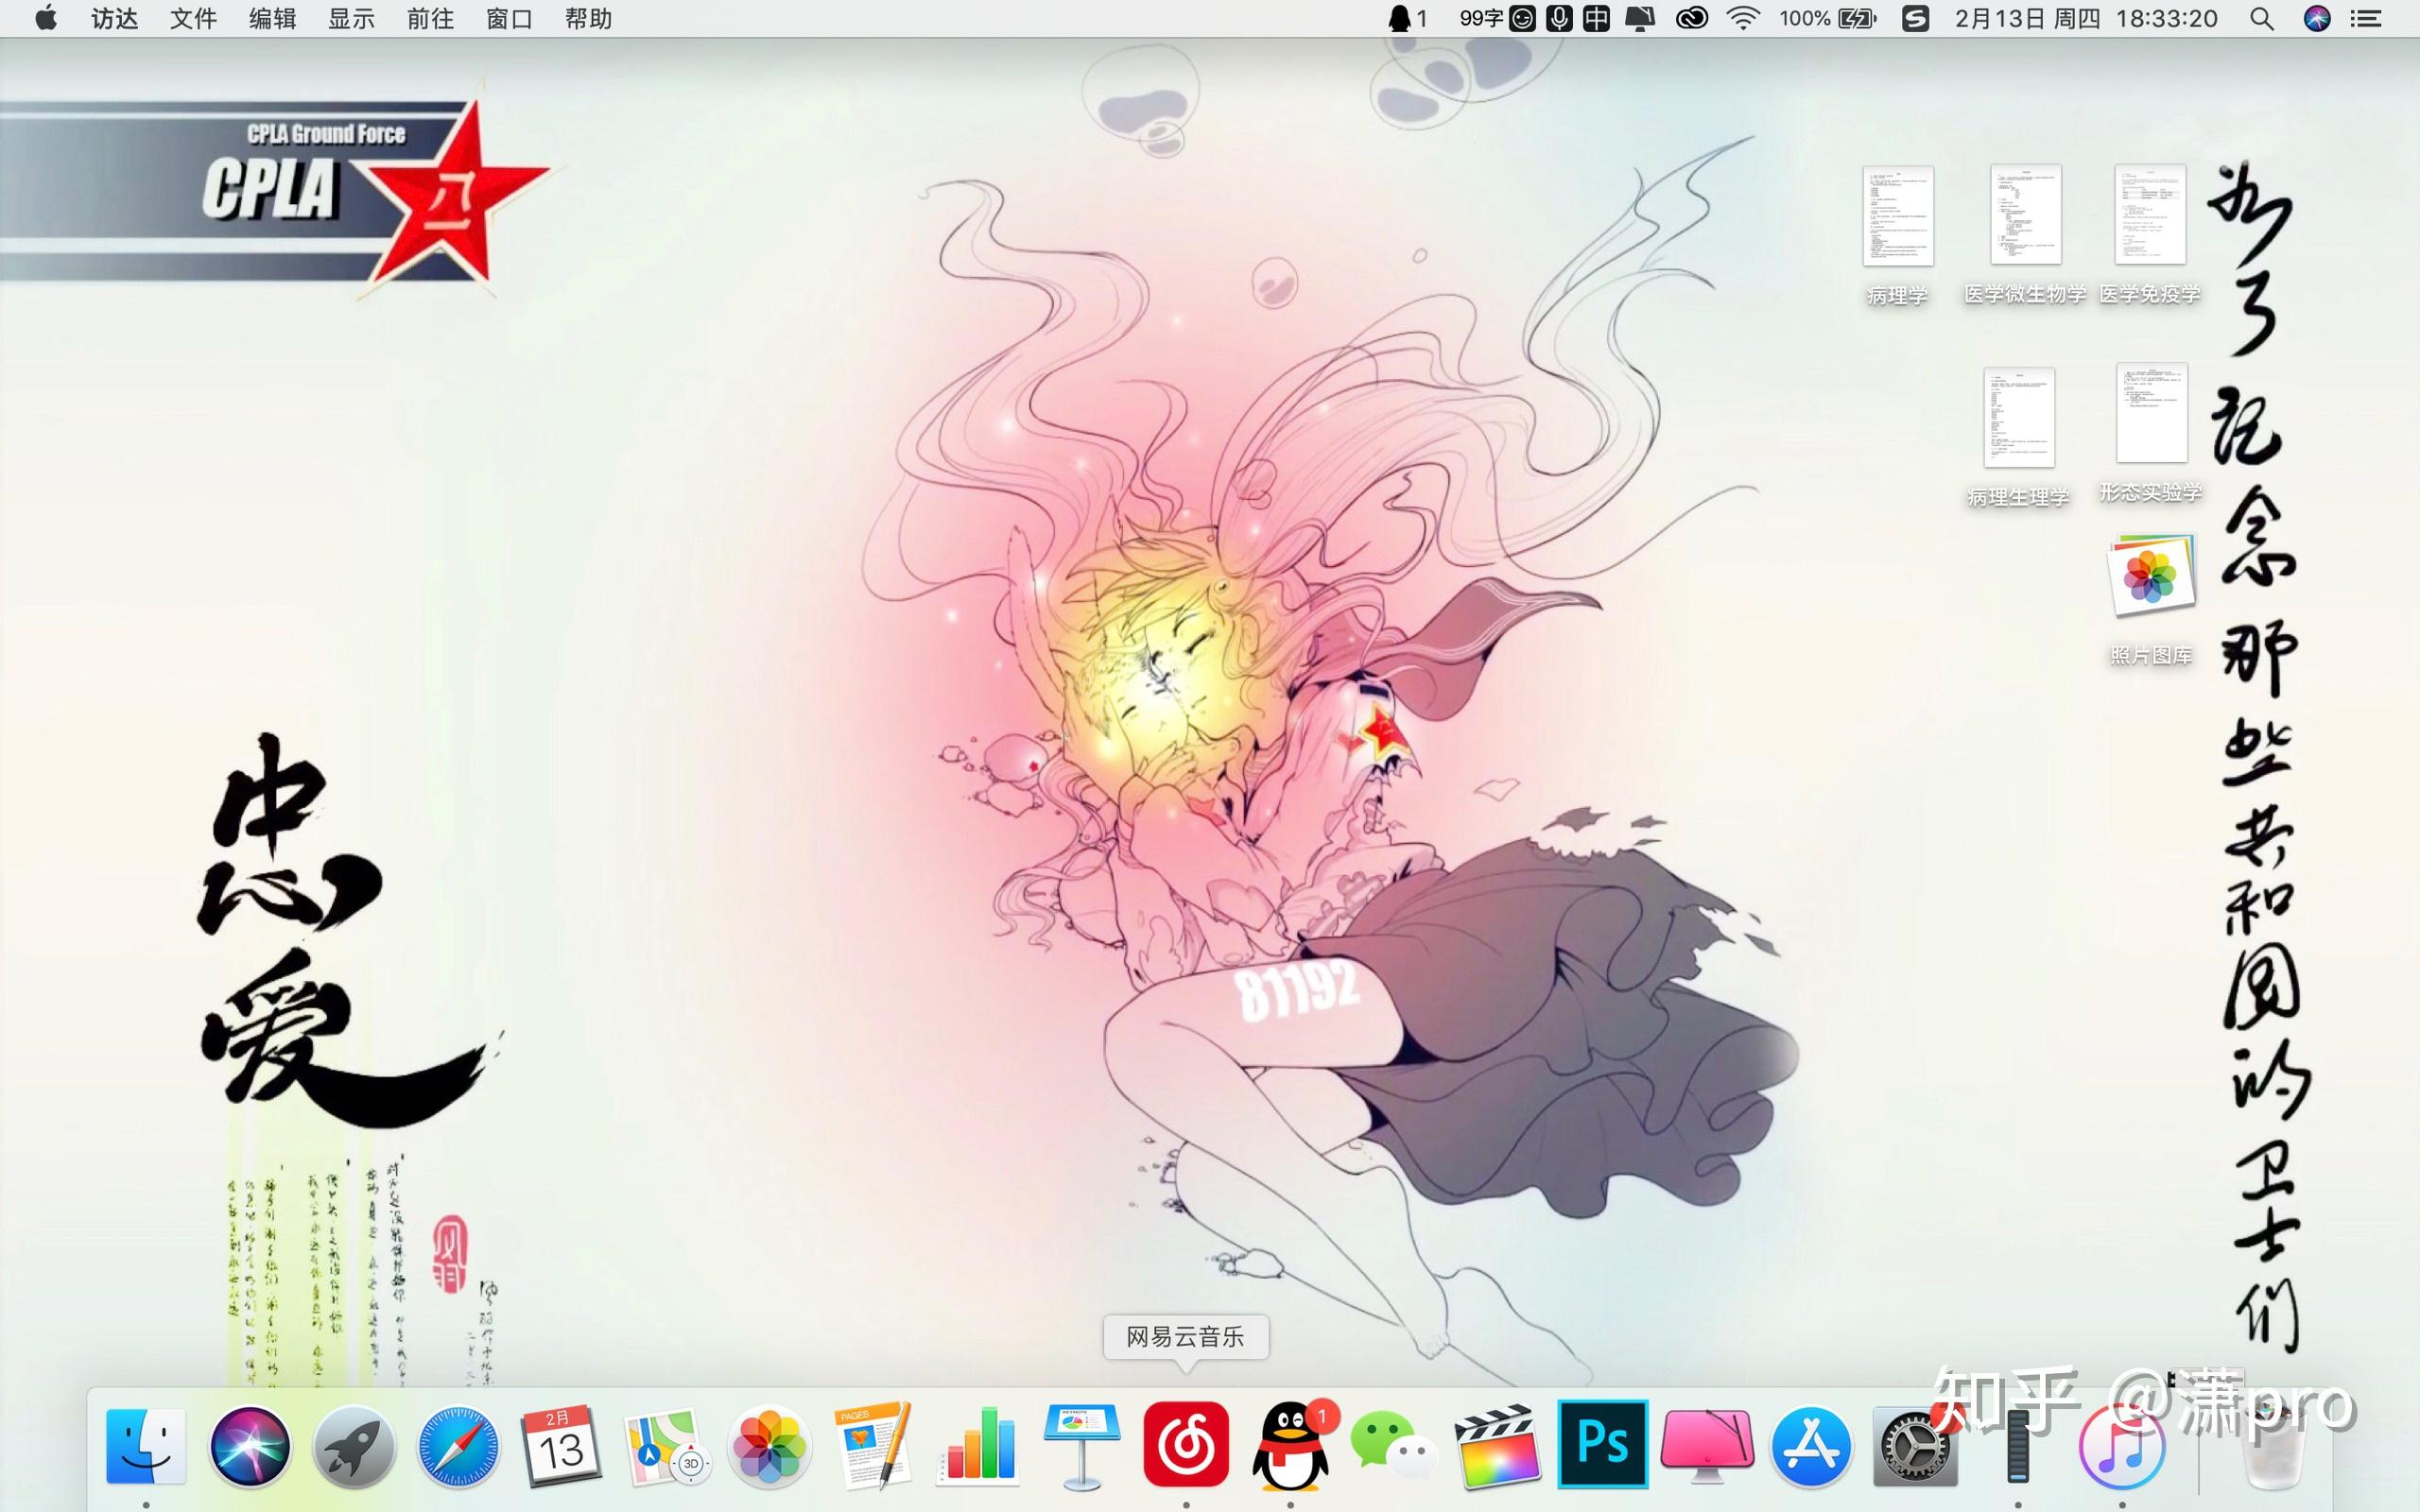Click the Sogou S input method icon
Viewport: 2420px width, 1512px height.
tap(1915, 18)
